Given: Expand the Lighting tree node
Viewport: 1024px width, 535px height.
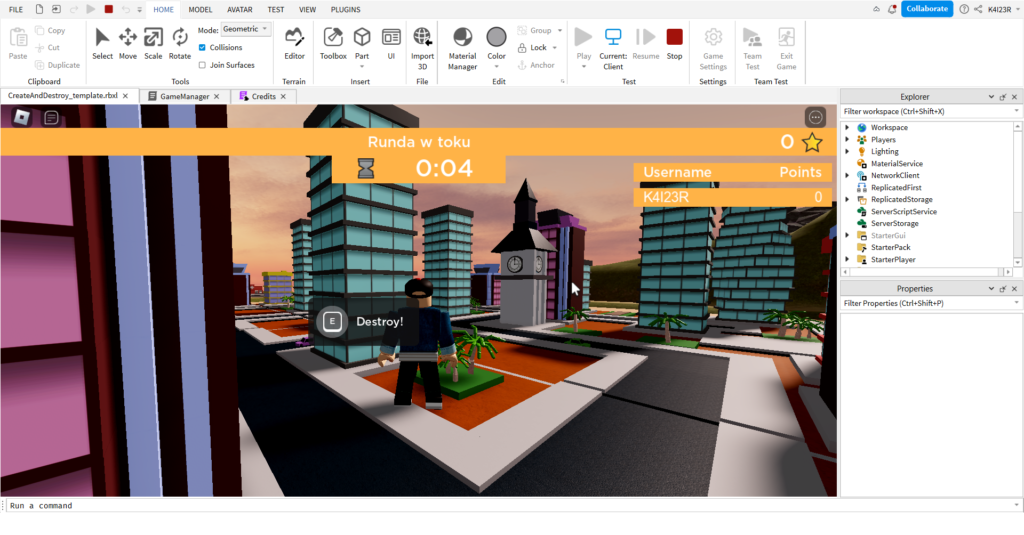Looking at the screenshot, I should click(848, 151).
